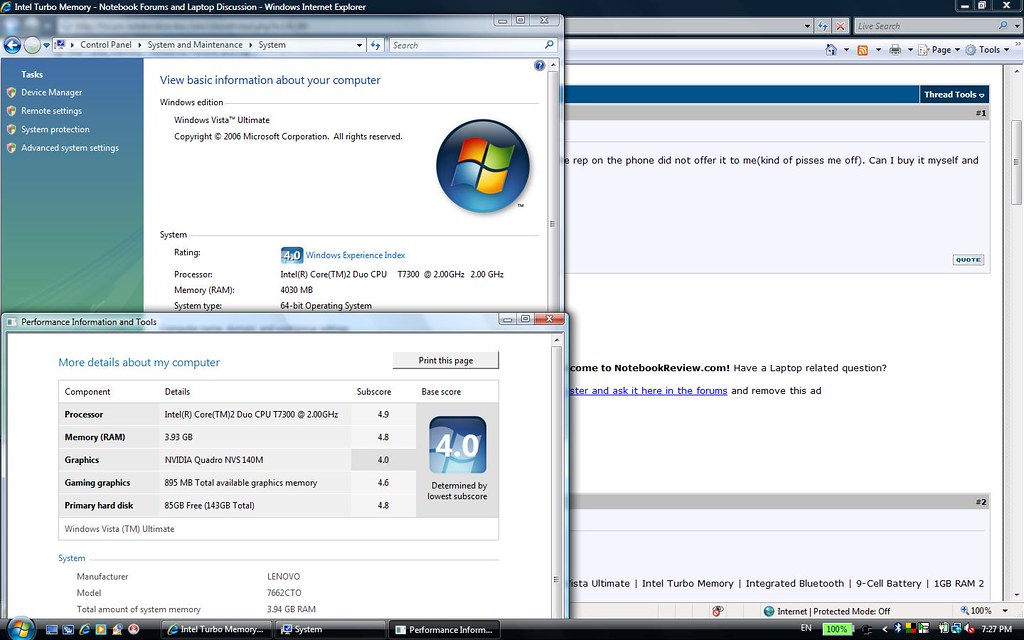Screen dimensions: 1024x640
Task: Open Remote settings in Tasks pane
Action: [x=52, y=111]
